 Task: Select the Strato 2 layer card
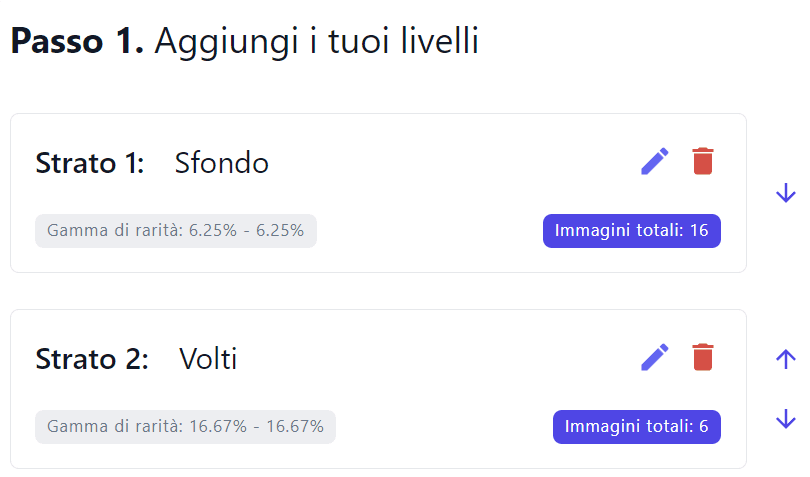[x=378, y=389]
